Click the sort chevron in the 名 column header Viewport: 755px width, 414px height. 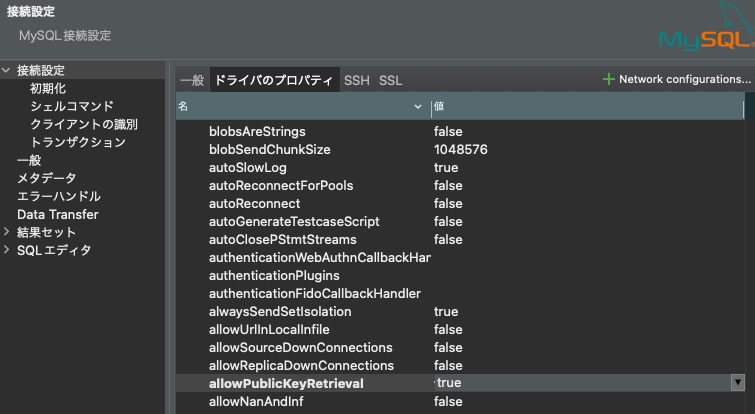(x=418, y=106)
